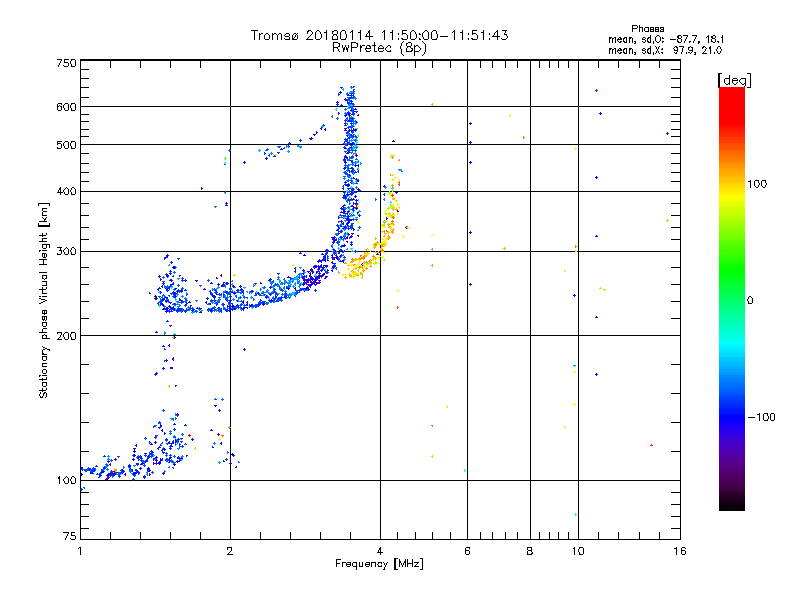This screenshot has width=800, height=600.
Task: Click the 'Frequency [MHz]' axis label
Action: tap(379, 564)
